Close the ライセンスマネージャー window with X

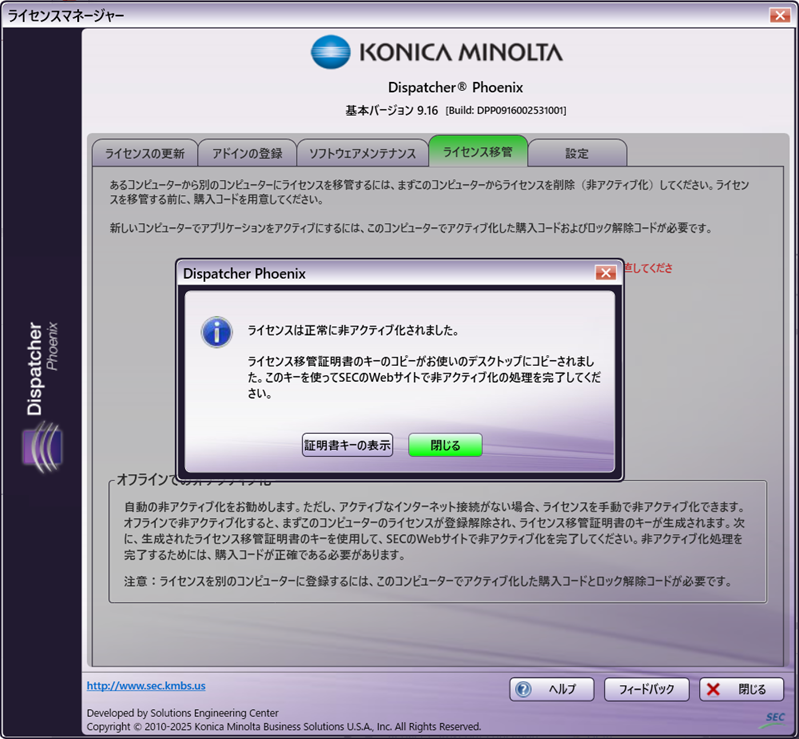[x=779, y=14]
